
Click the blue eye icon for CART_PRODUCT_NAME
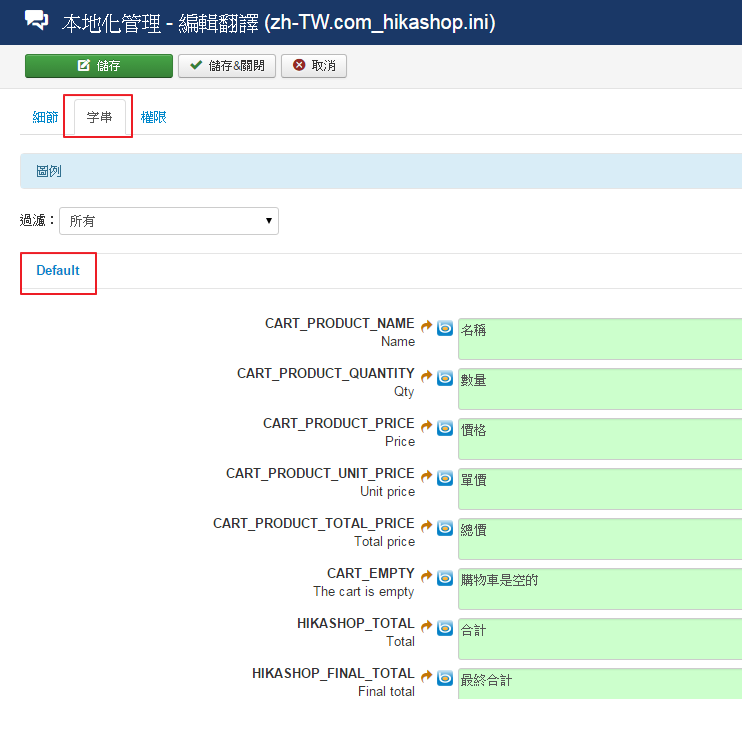[x=445, y=328]
